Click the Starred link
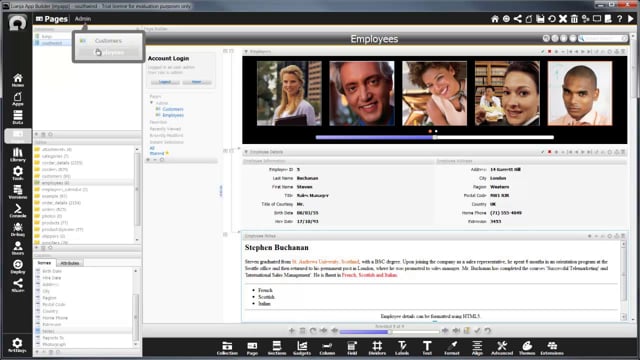 click(x=157, y=153)
